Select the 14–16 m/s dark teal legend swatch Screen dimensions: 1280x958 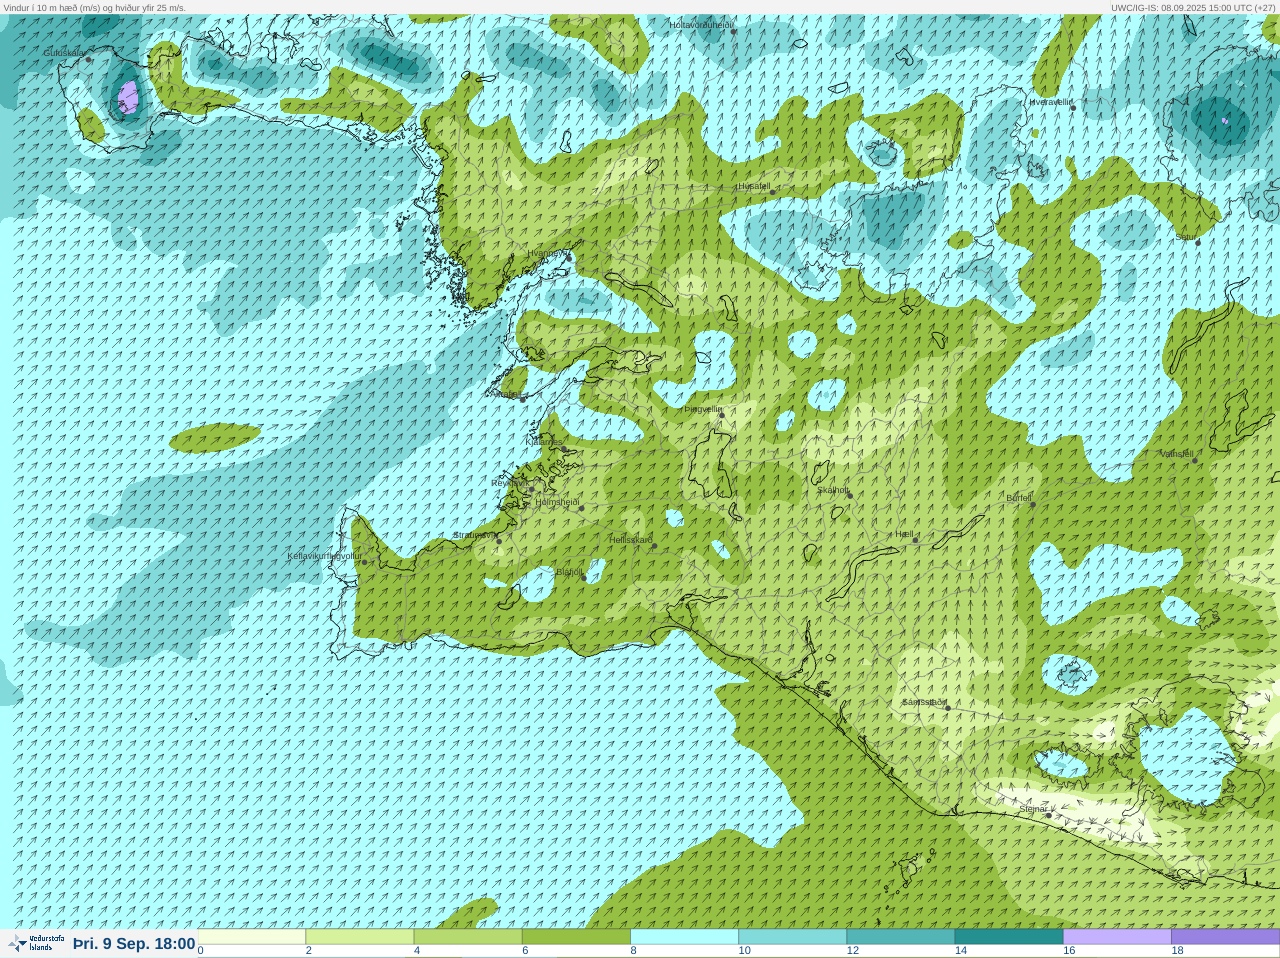tap(1009, 937)
